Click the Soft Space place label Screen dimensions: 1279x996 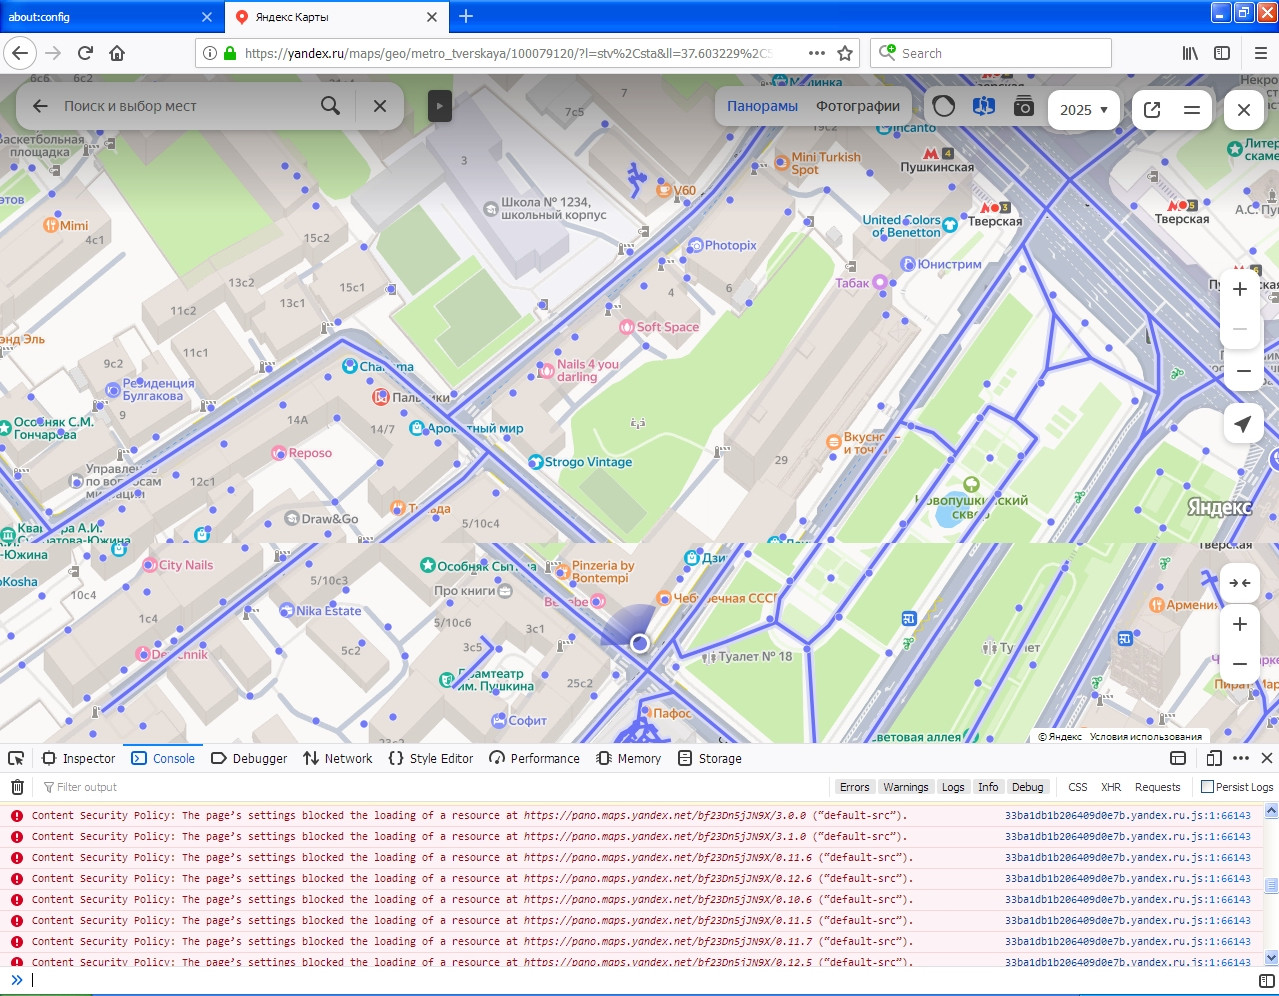coord(667,327)
